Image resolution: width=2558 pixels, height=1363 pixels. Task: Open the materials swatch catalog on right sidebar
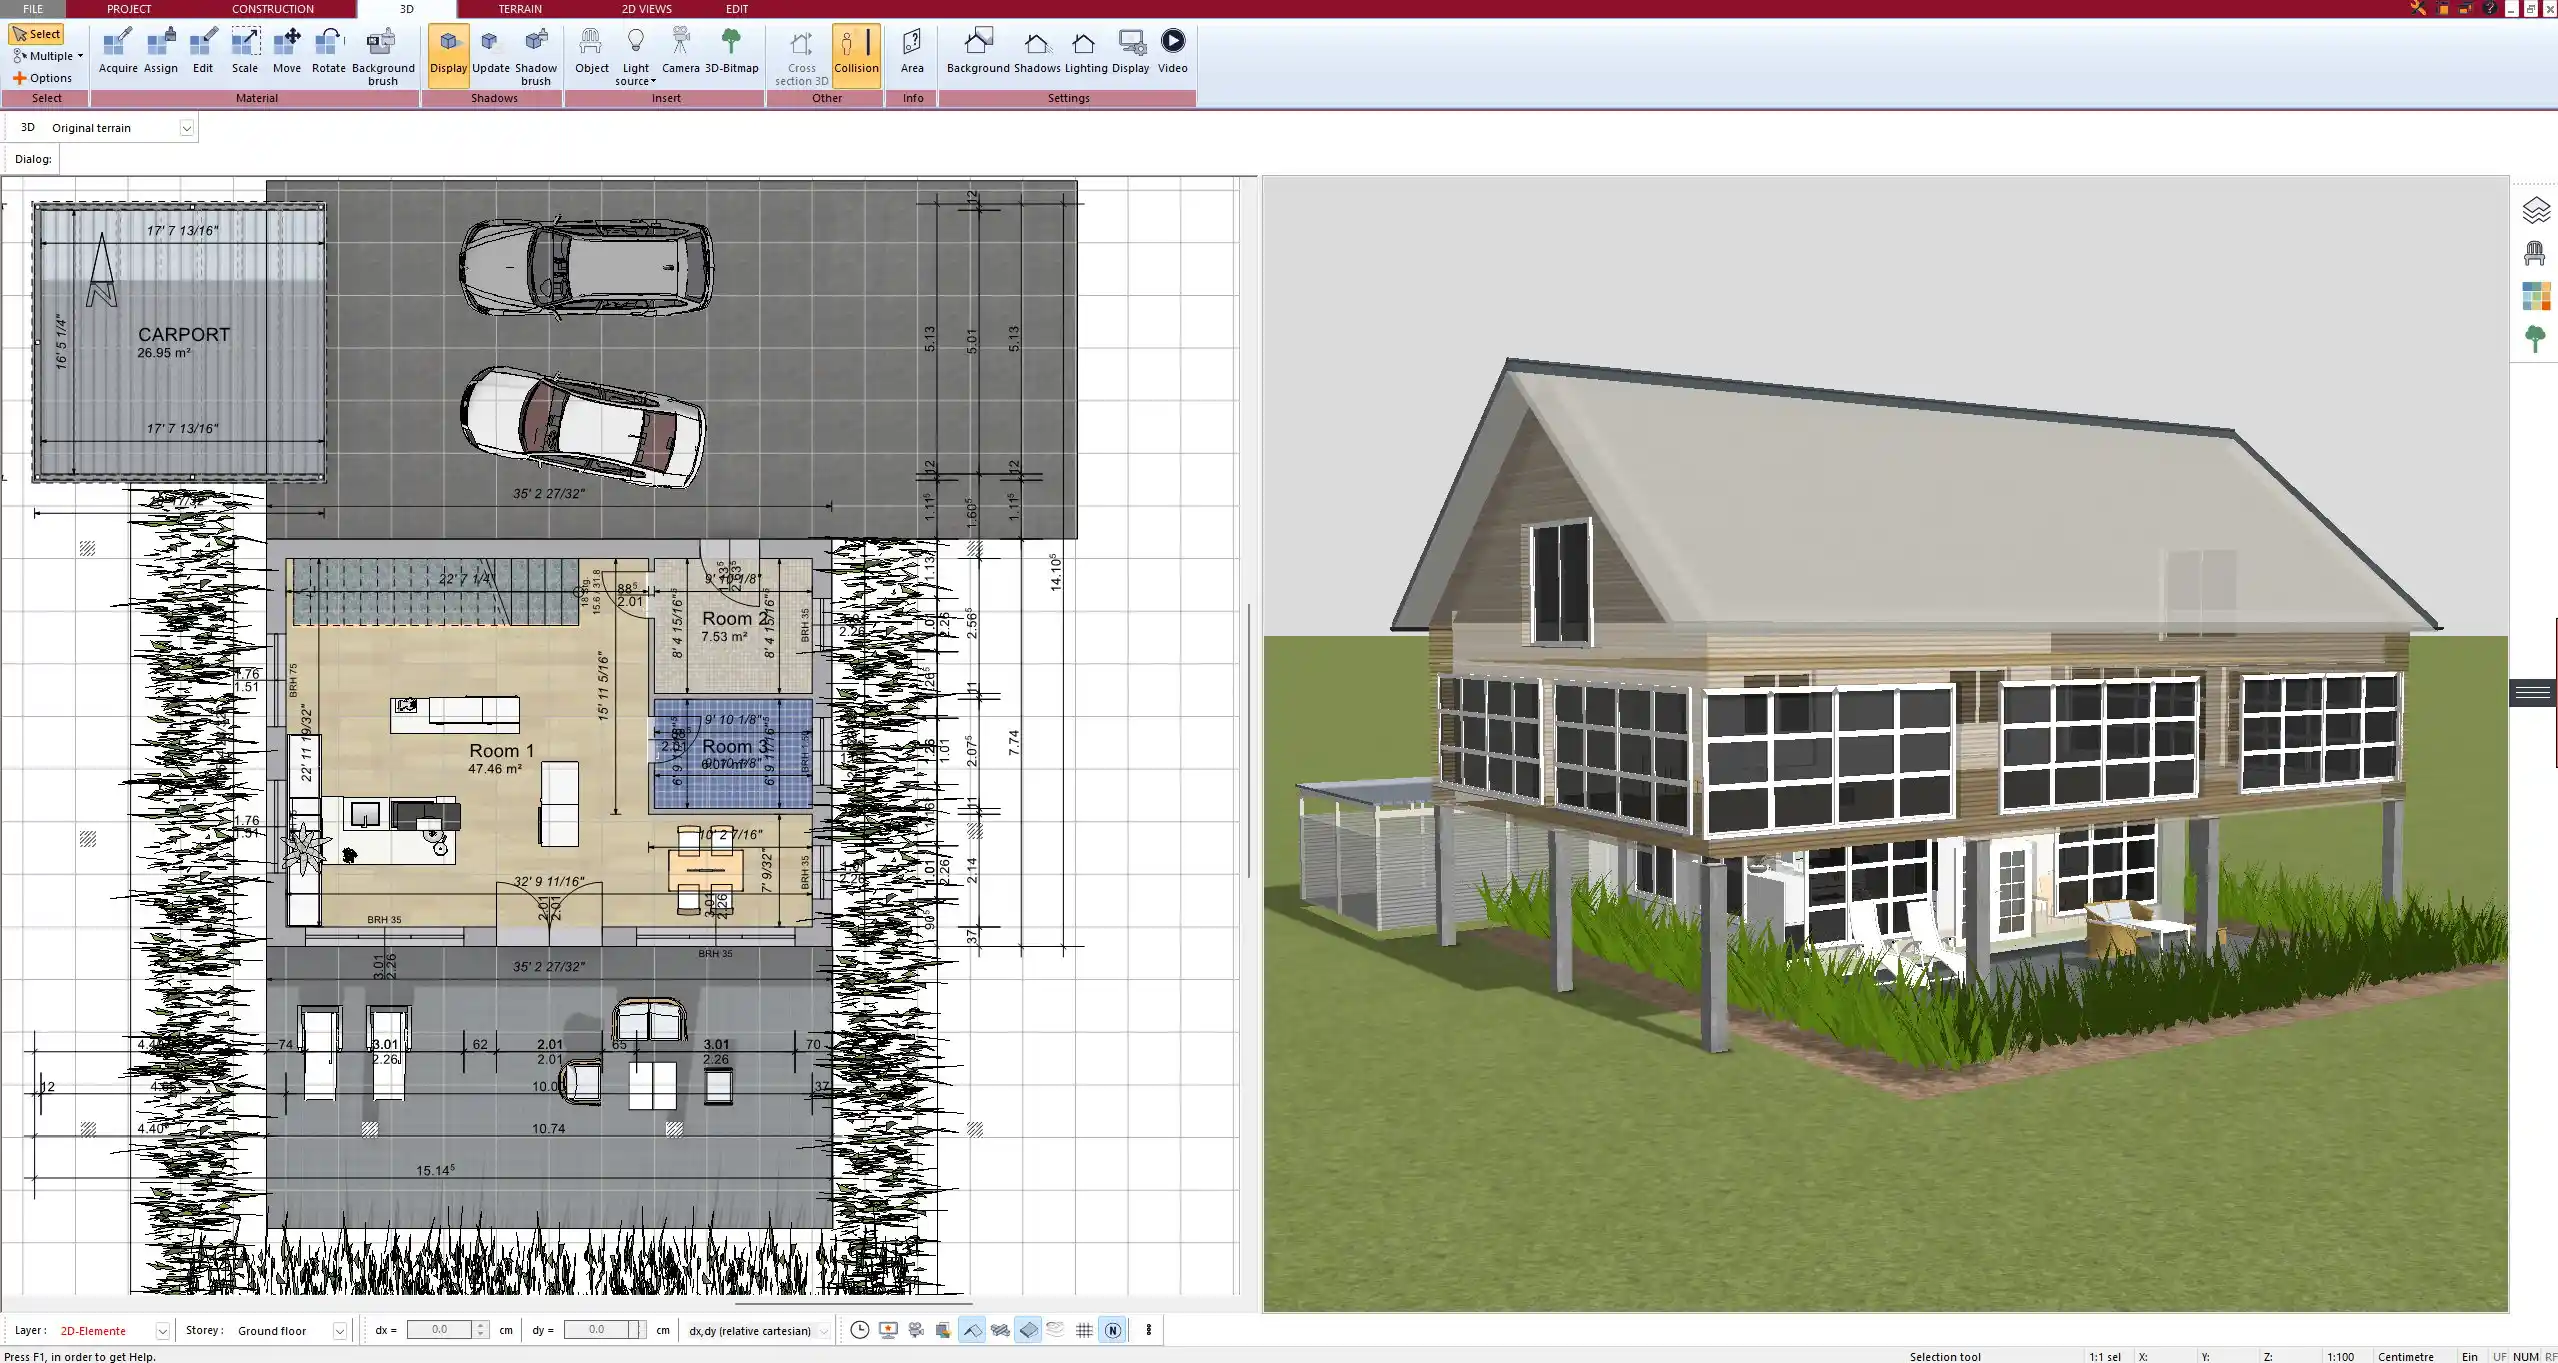pyautogui.click(x=2535, y=296)
